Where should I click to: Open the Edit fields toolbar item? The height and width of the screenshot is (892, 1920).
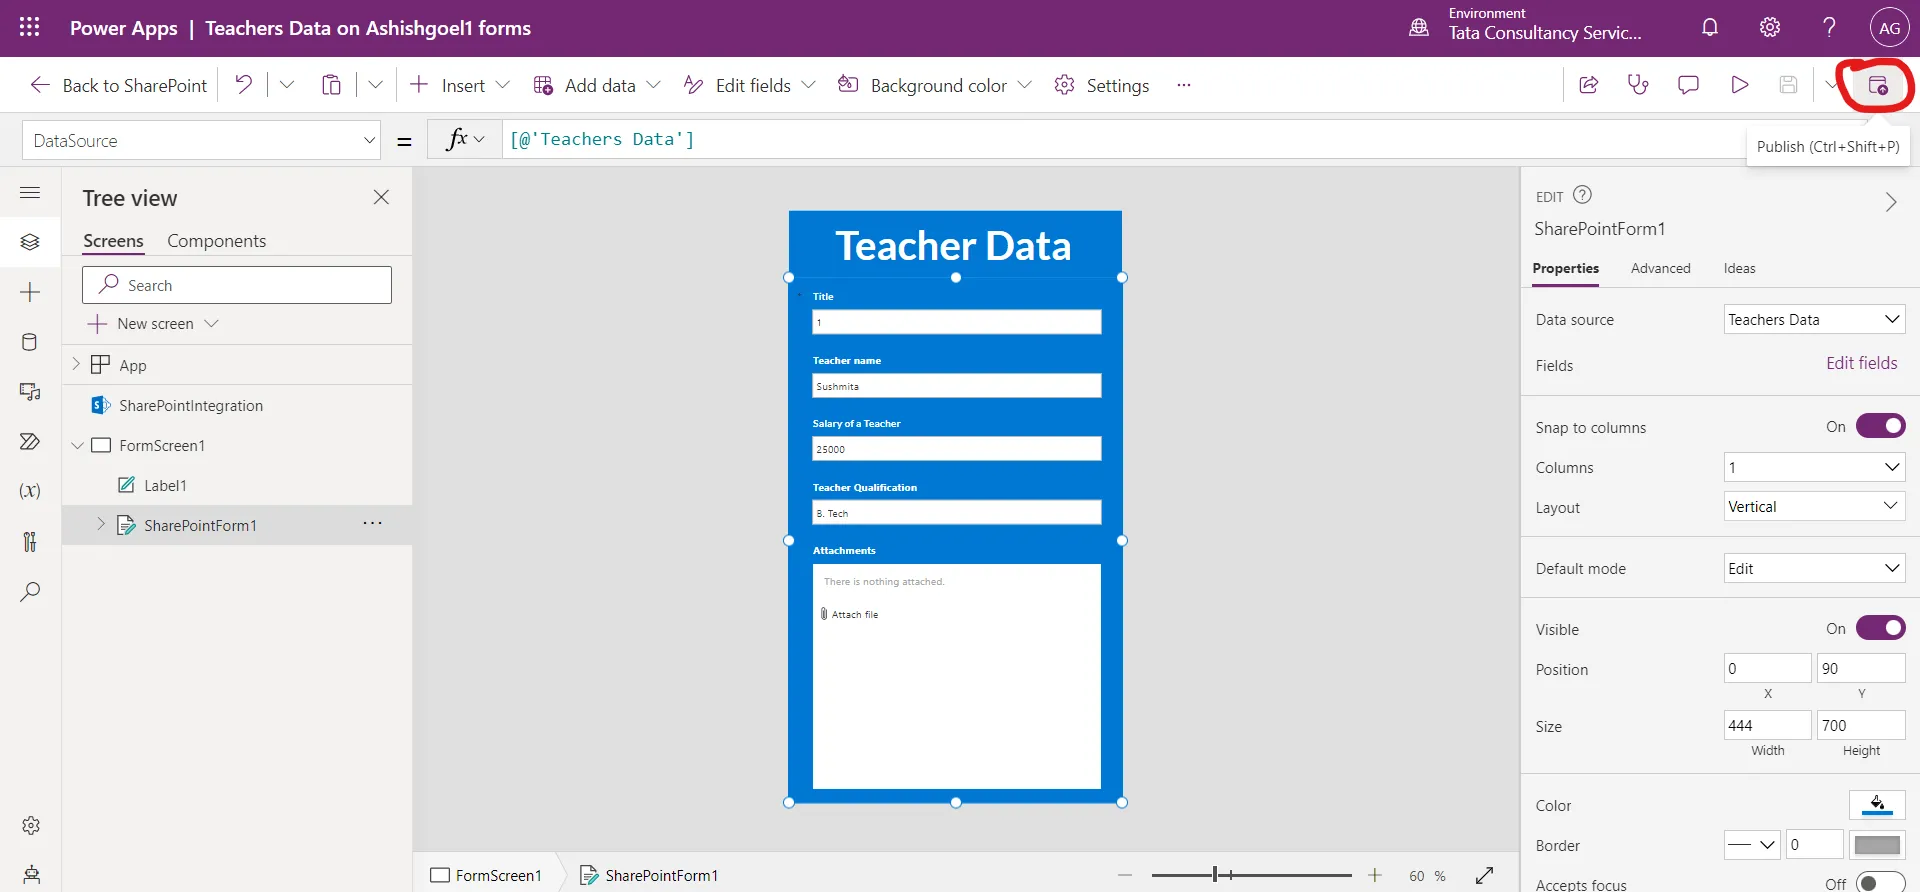(749, 85)
